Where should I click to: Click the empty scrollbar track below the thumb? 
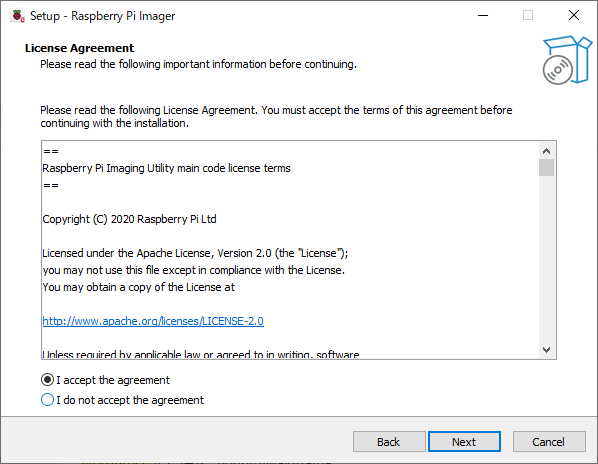click(x=547, y=258)
